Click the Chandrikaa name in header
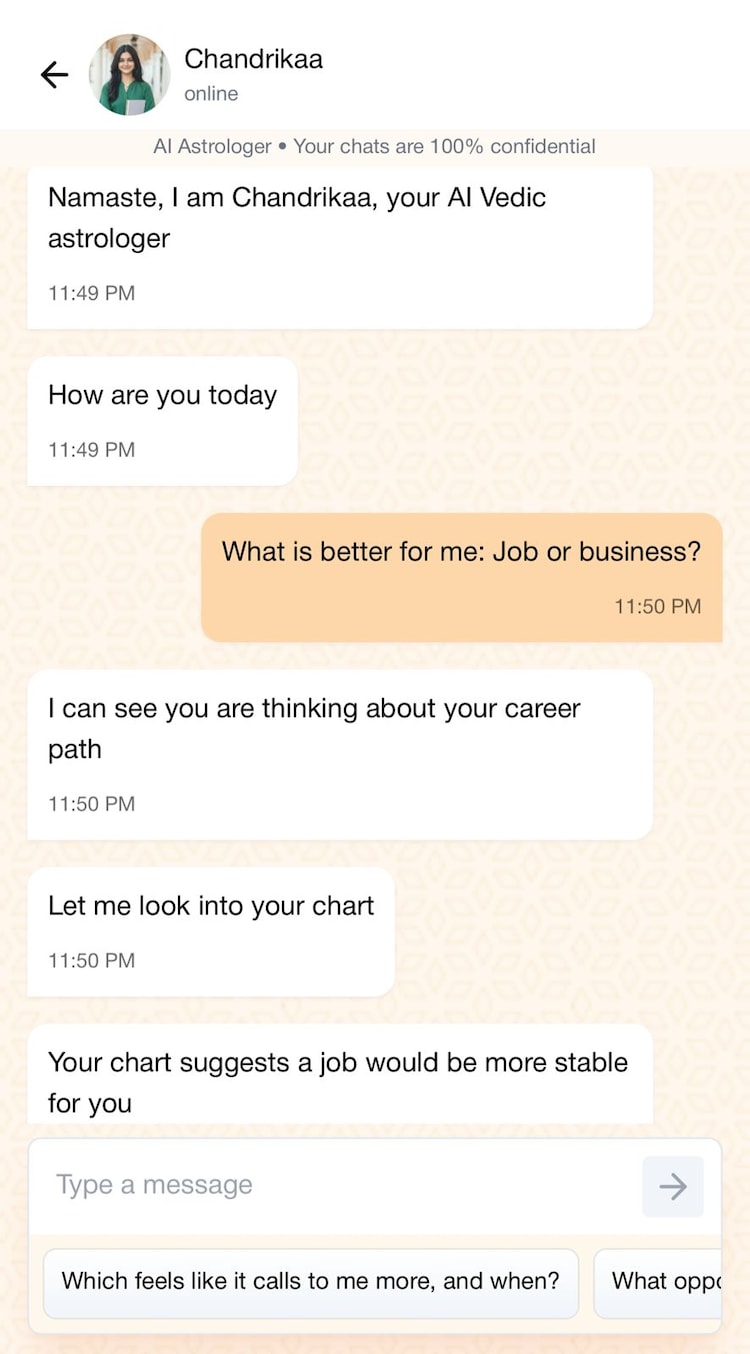This screenshot has width=750, height=1354. pos(253,59)
